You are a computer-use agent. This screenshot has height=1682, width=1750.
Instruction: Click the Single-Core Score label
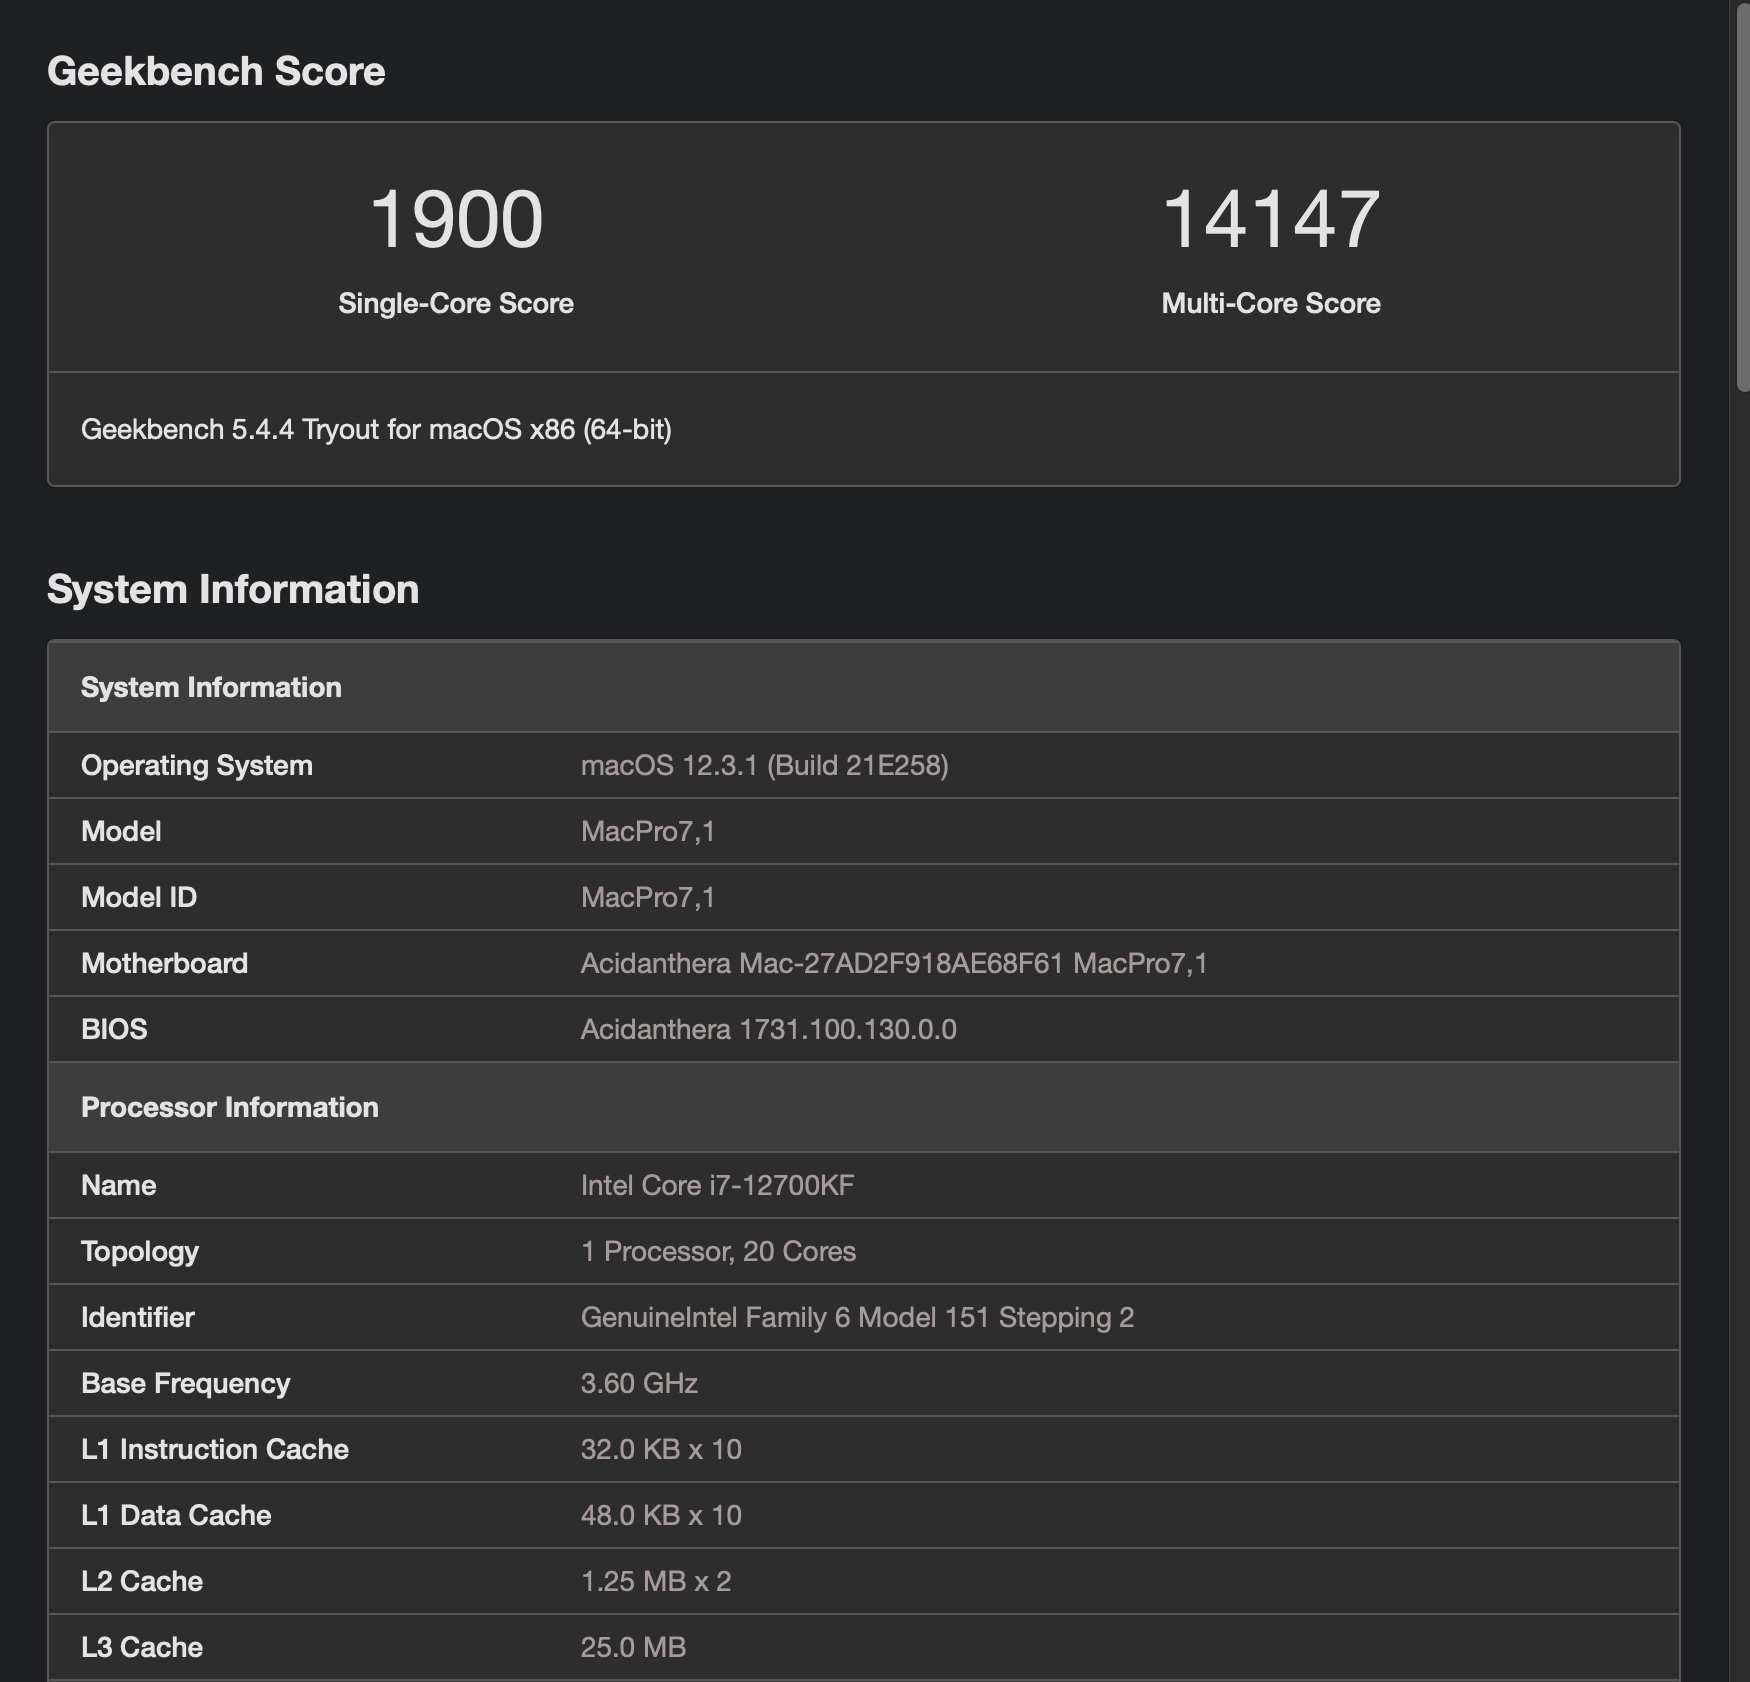tap(456, 303)
